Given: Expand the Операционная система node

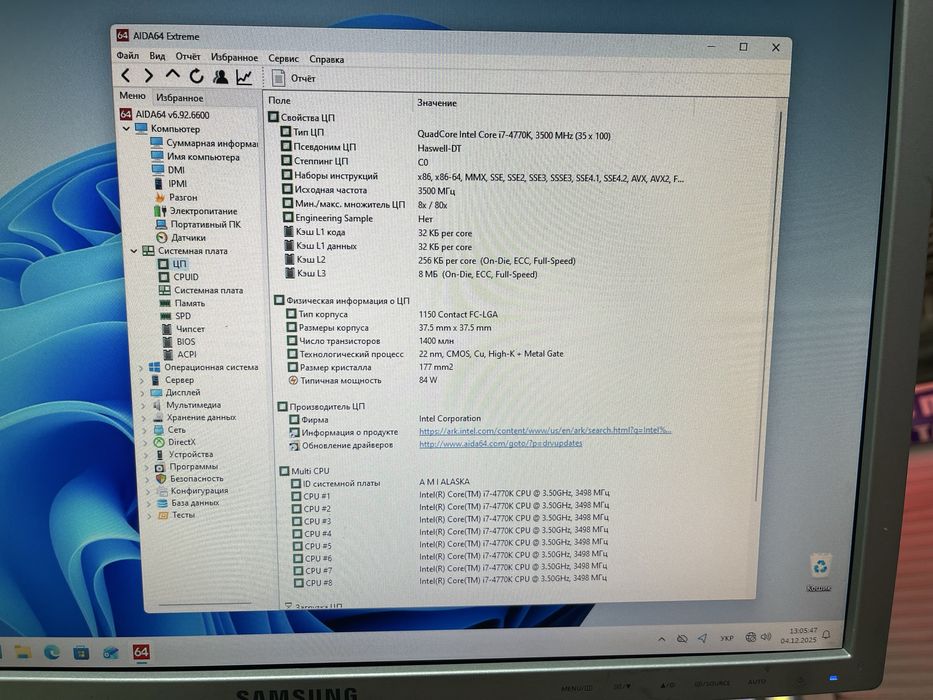Looking at the screenshot, I should (x=140, y=368).
